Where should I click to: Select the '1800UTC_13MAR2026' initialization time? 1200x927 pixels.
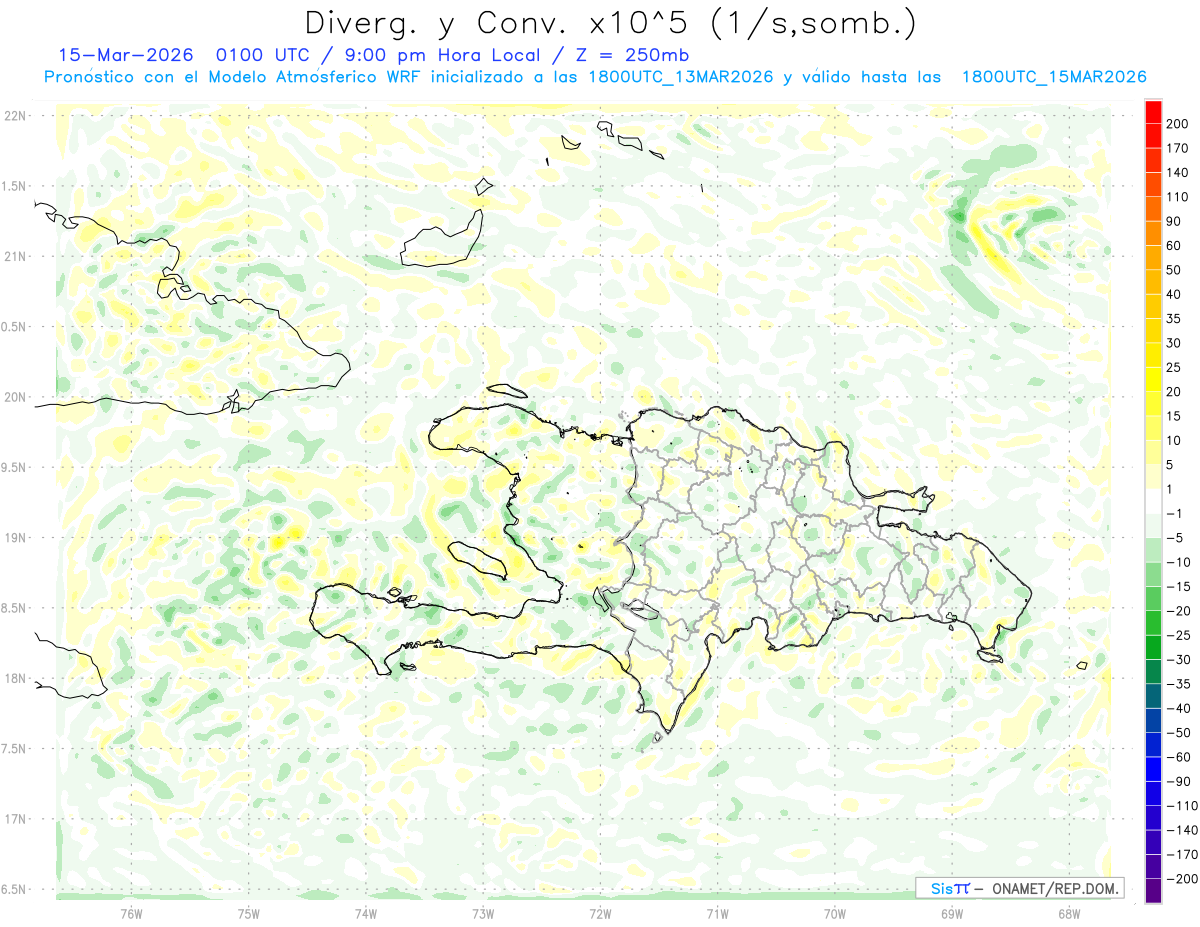[x=682, y=77]
